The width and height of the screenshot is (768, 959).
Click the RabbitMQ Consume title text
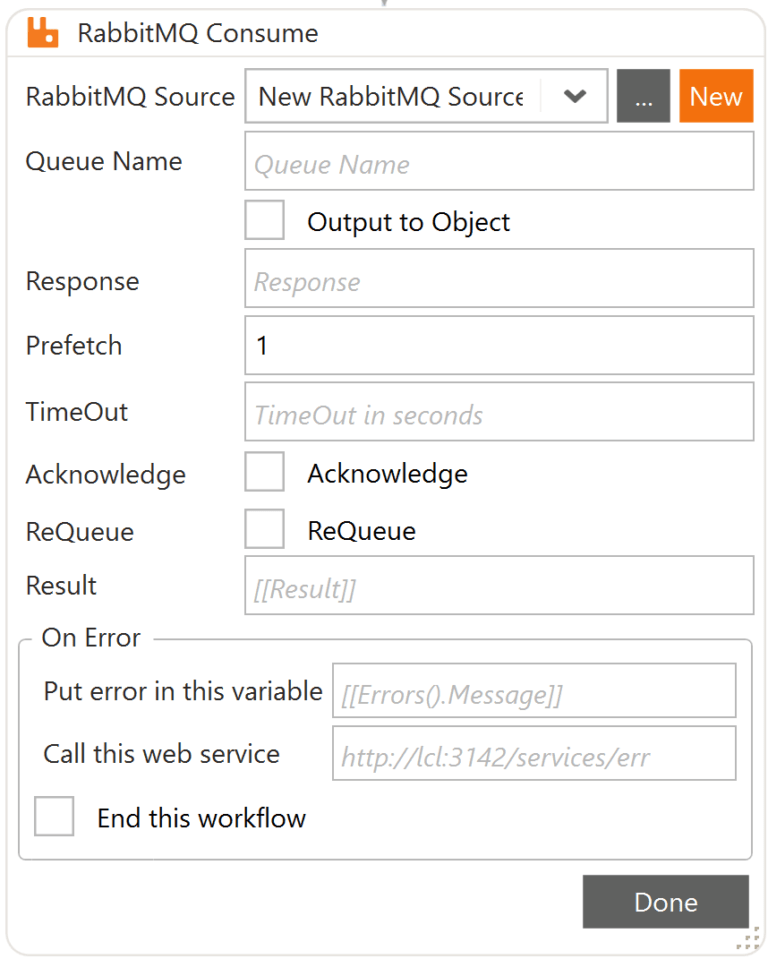199,32
